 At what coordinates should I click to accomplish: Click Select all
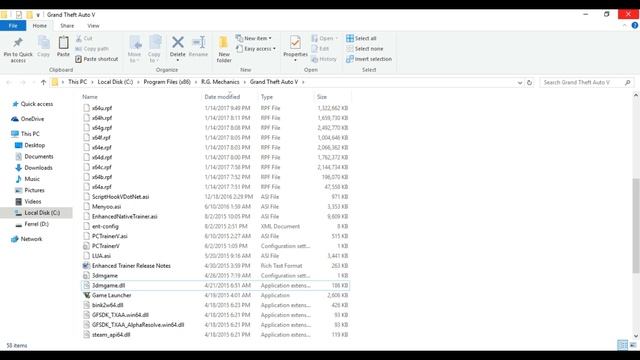361,38
